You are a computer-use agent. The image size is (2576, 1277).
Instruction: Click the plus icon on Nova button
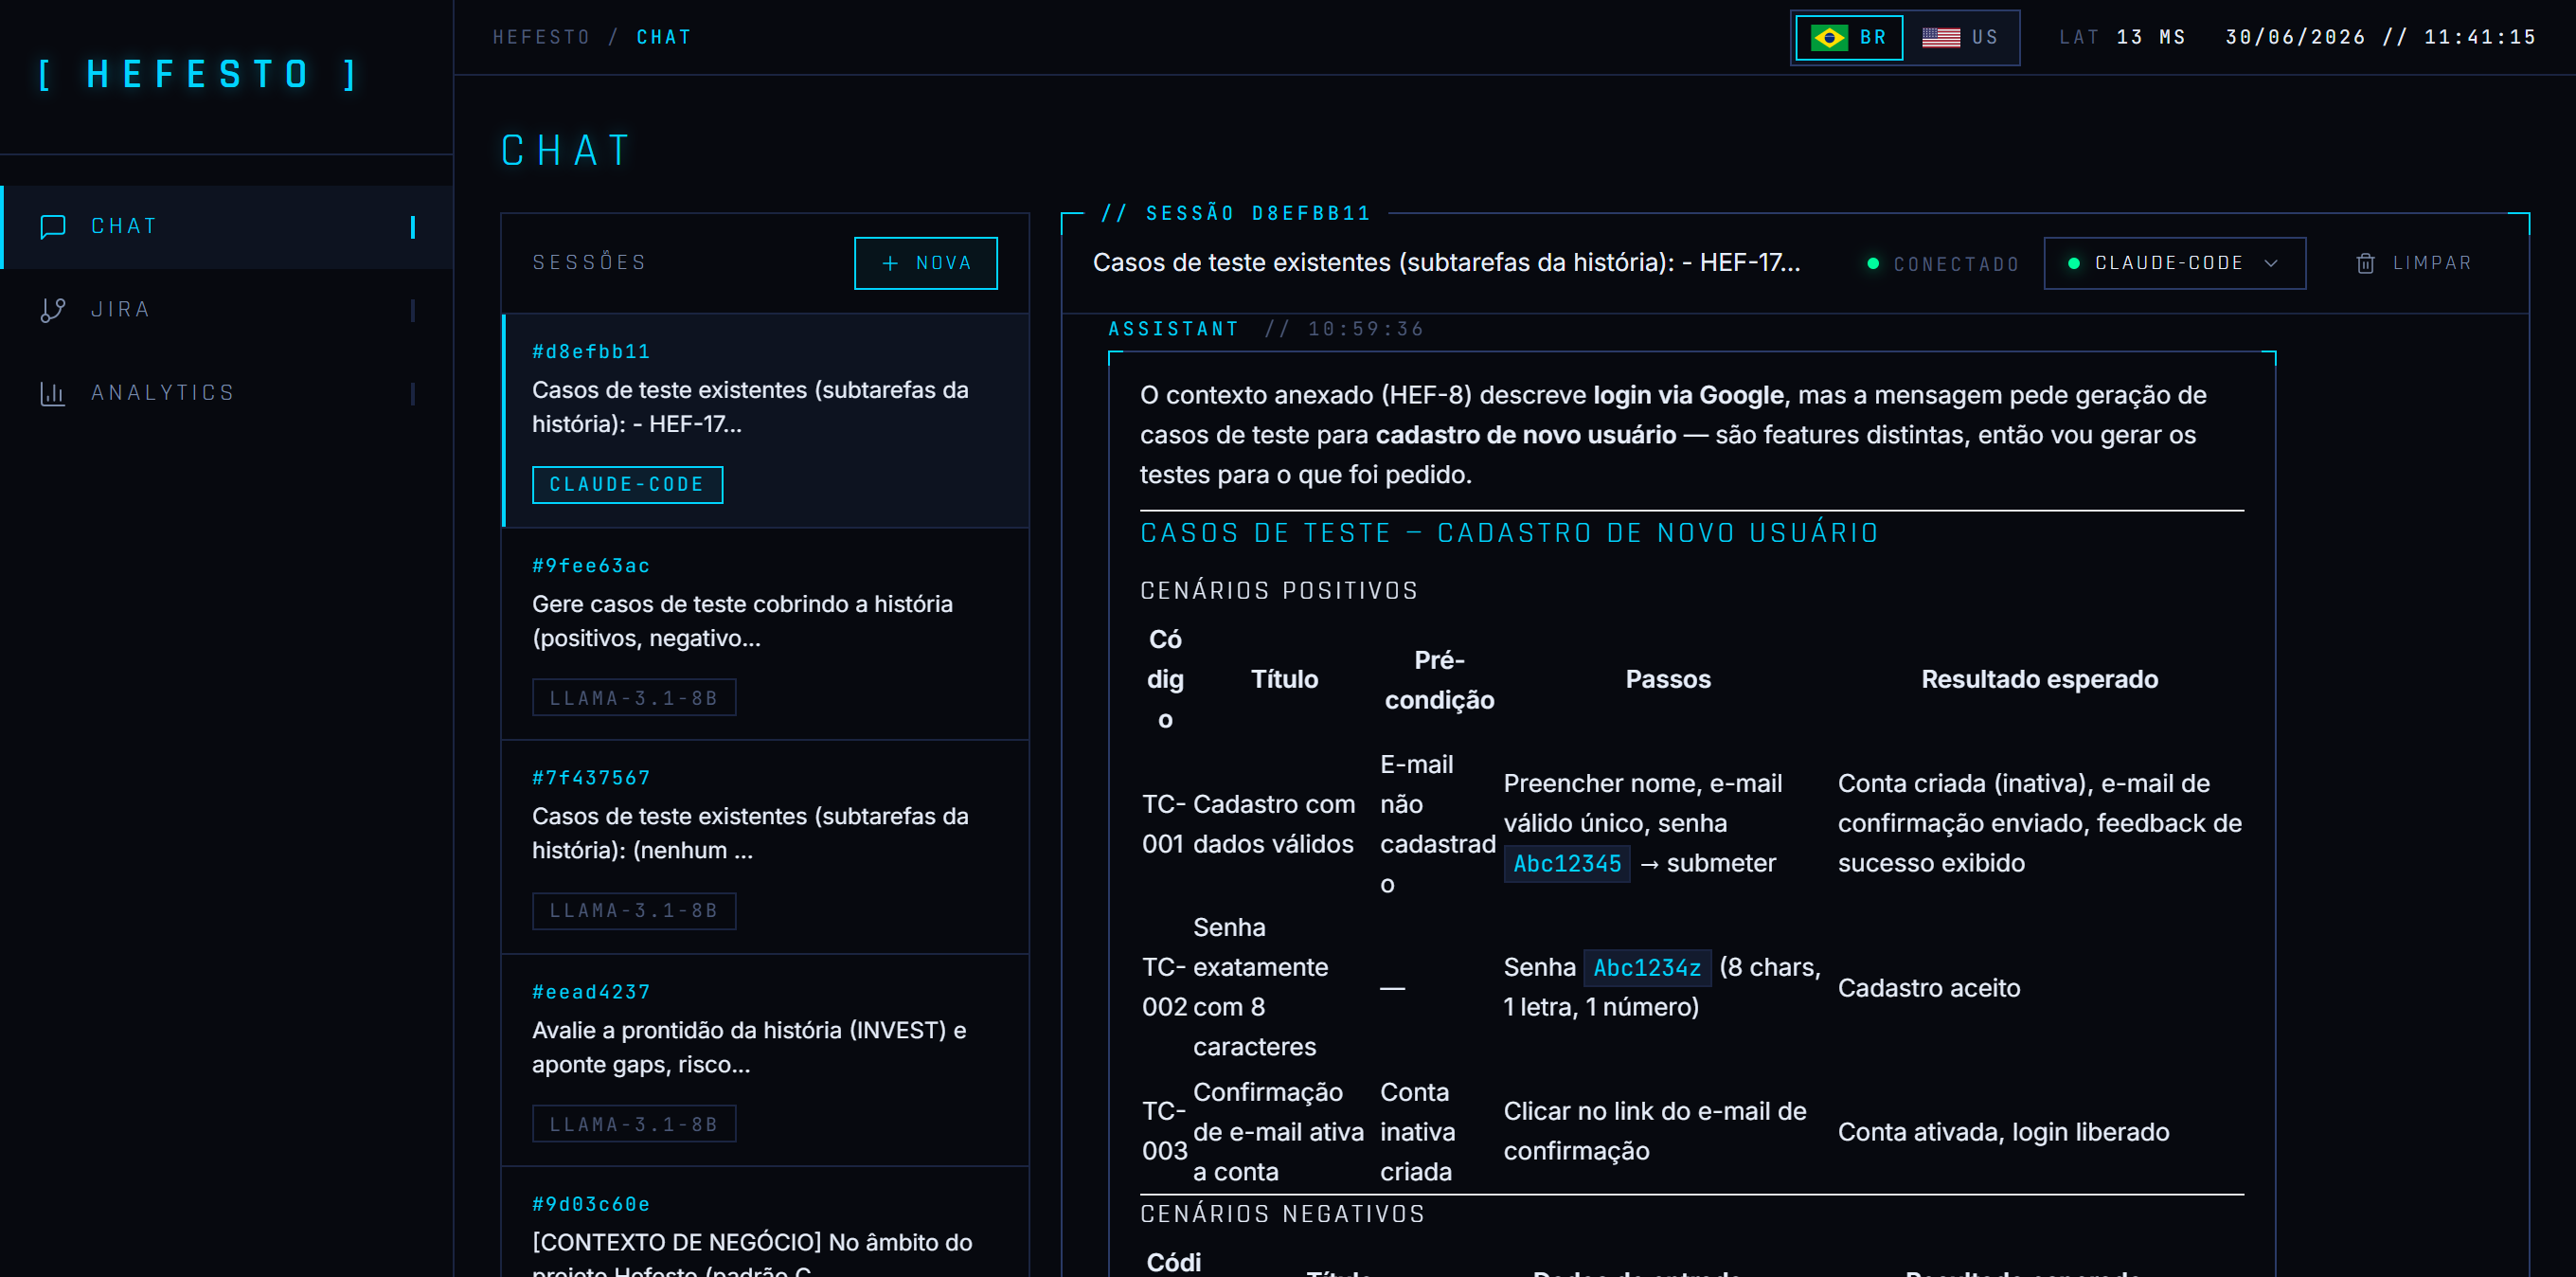[890, 263]
